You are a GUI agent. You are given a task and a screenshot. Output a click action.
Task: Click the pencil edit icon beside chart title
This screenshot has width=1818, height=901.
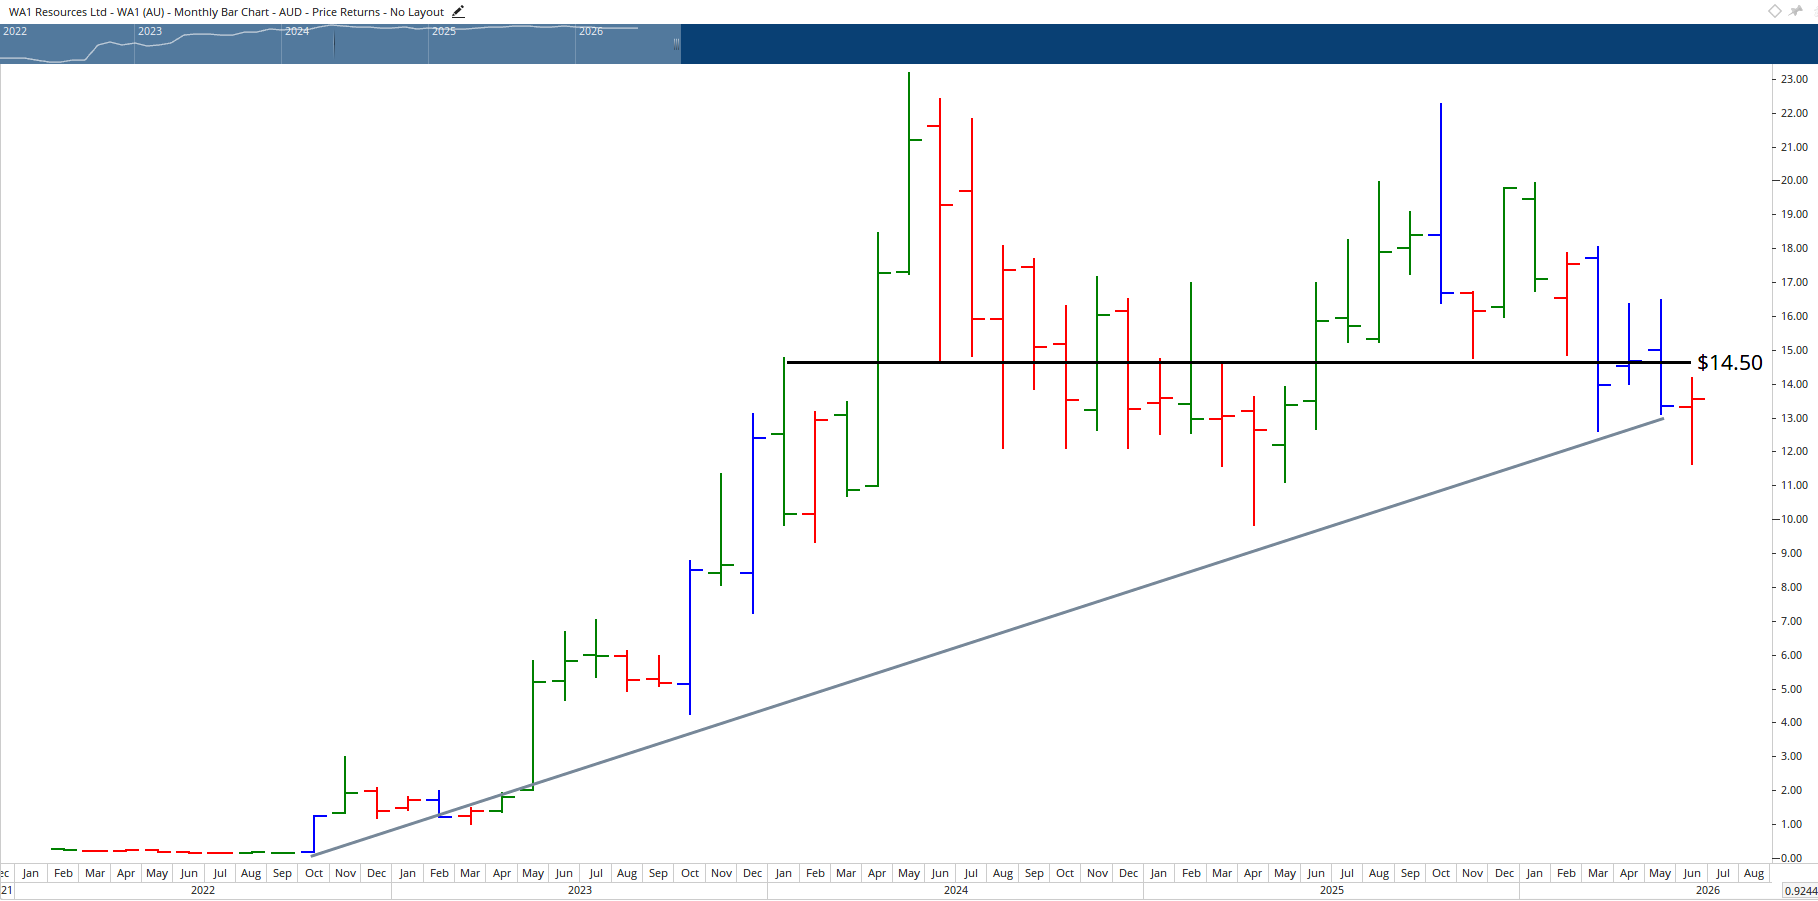point(458,12)
